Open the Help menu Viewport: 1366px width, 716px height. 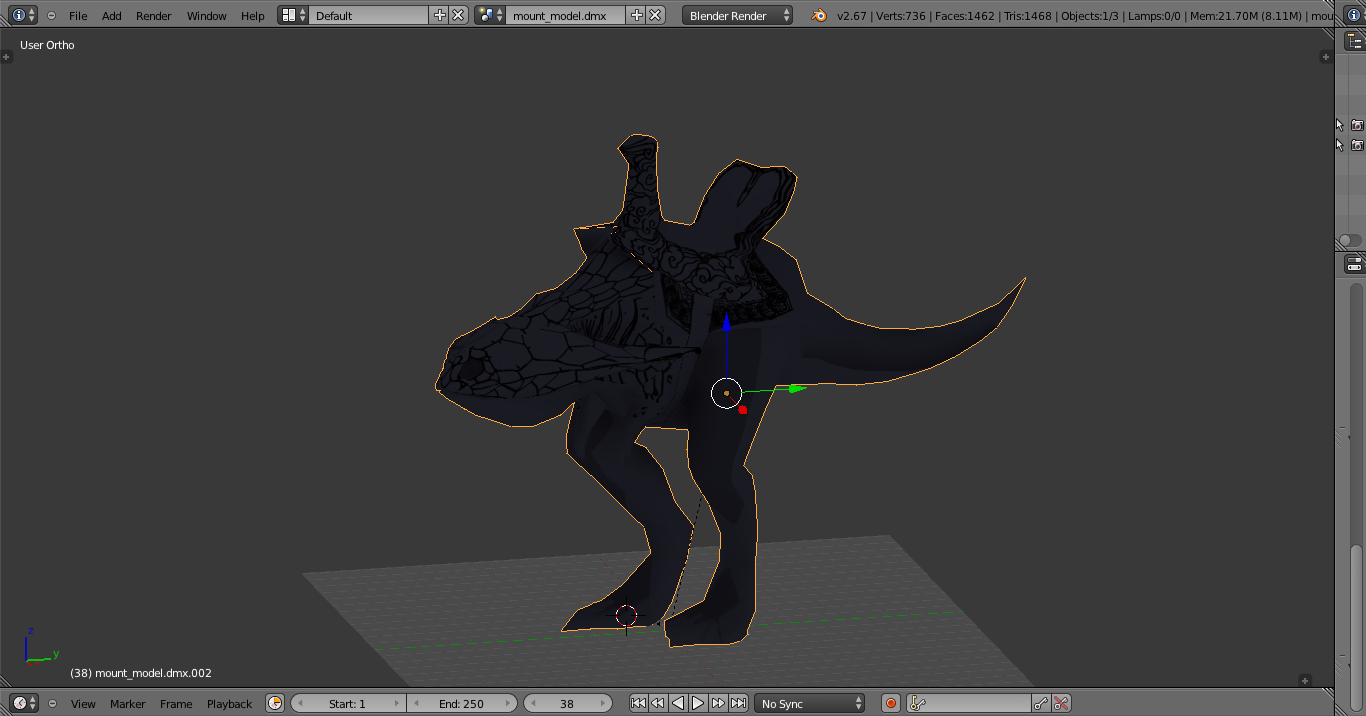pyautogui.click(x=253, y=16)
